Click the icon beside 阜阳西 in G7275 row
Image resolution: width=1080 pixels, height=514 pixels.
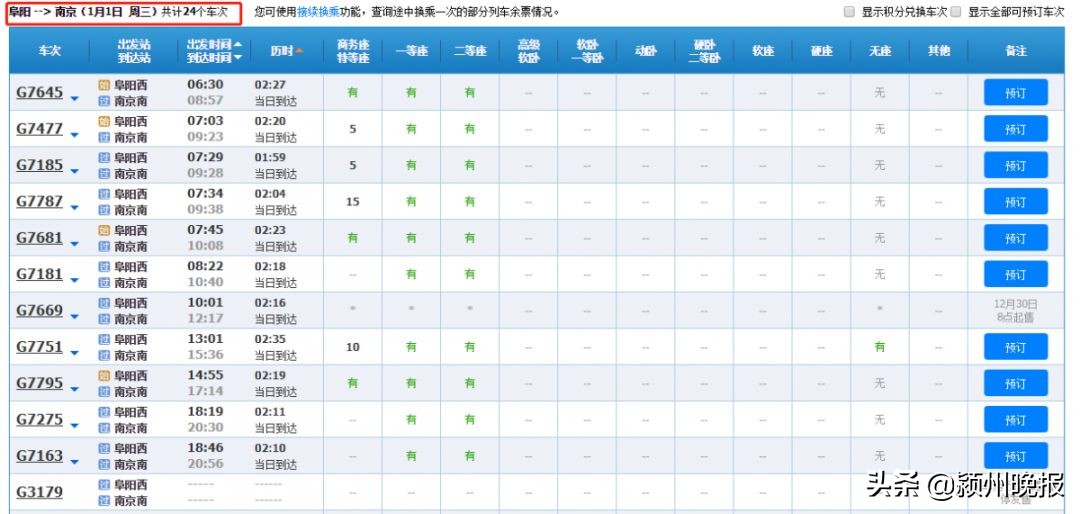tap(104, 412)
